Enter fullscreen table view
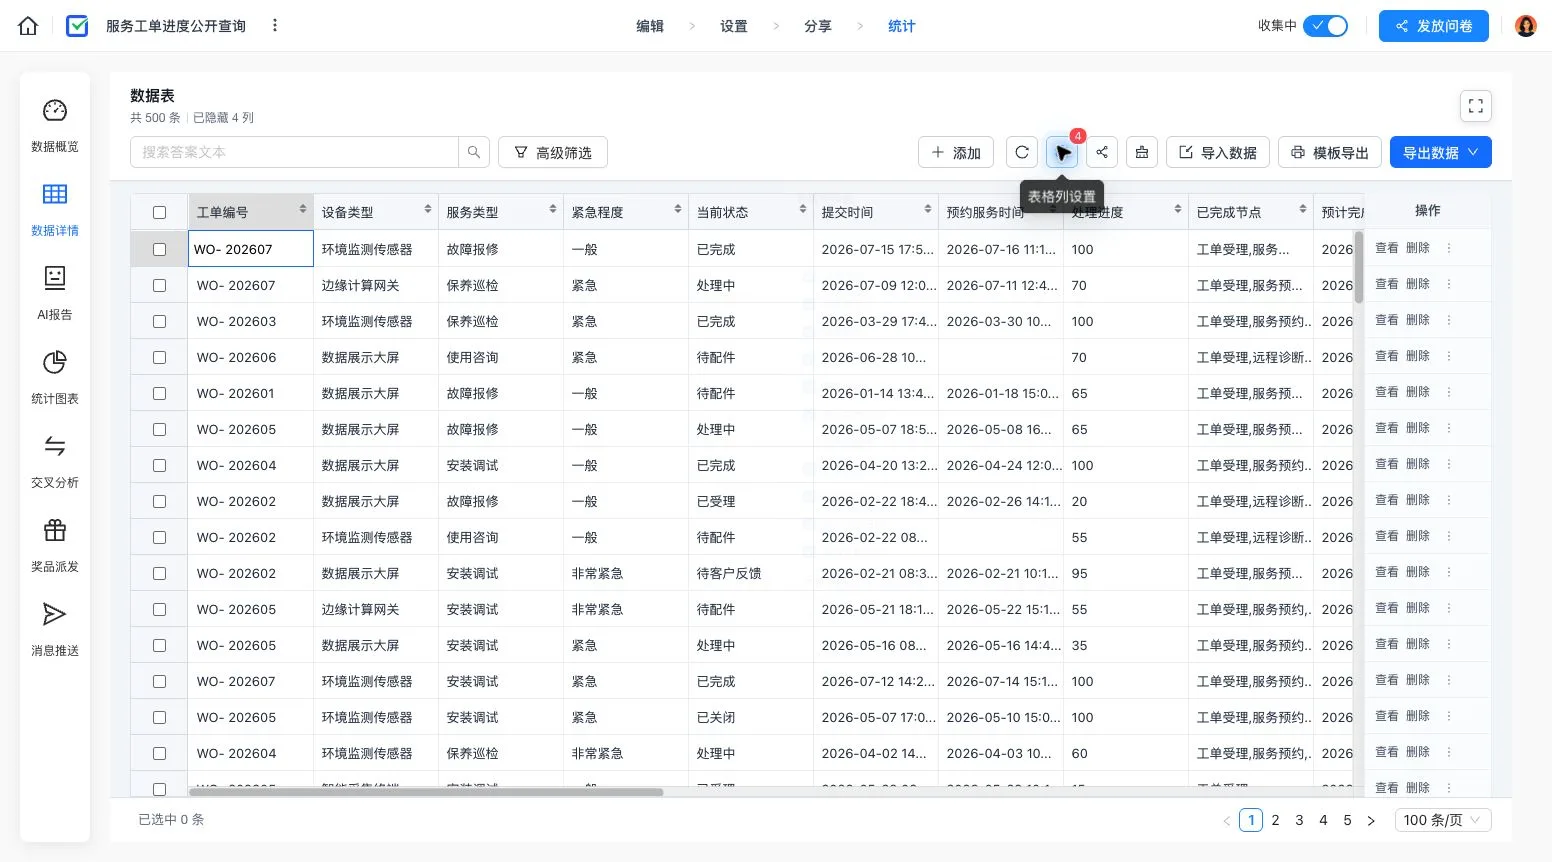Viewport: 1552px width, 862px height. click(1476, 106)
